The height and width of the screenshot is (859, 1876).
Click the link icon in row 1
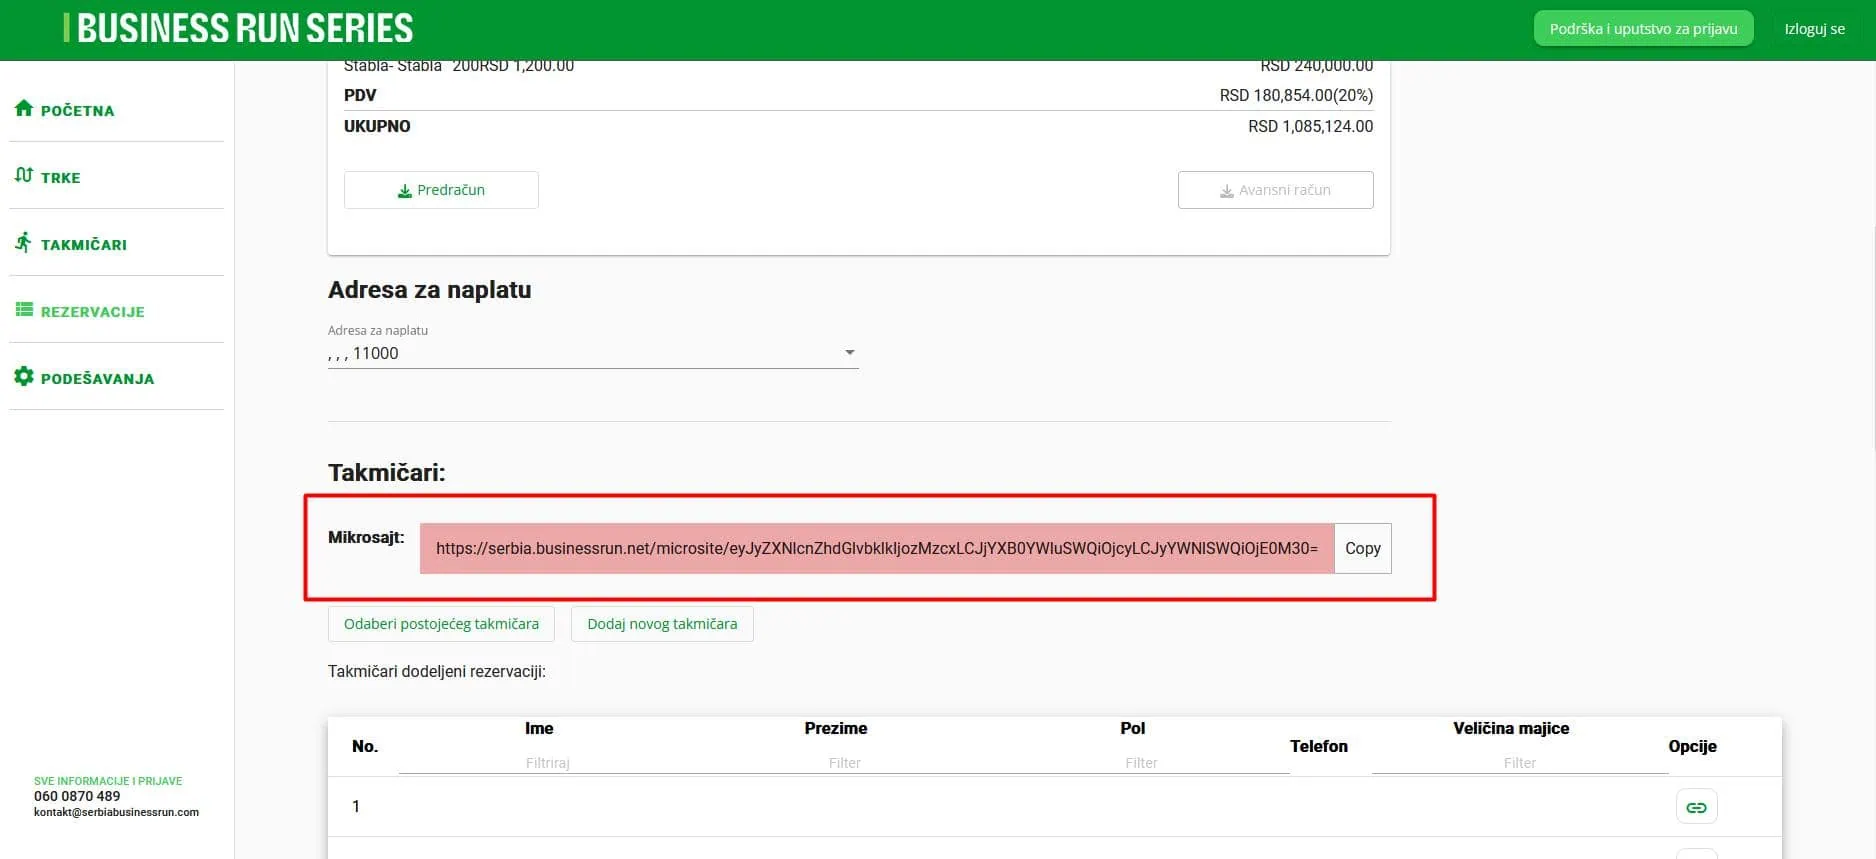(x=1696, y=807)
